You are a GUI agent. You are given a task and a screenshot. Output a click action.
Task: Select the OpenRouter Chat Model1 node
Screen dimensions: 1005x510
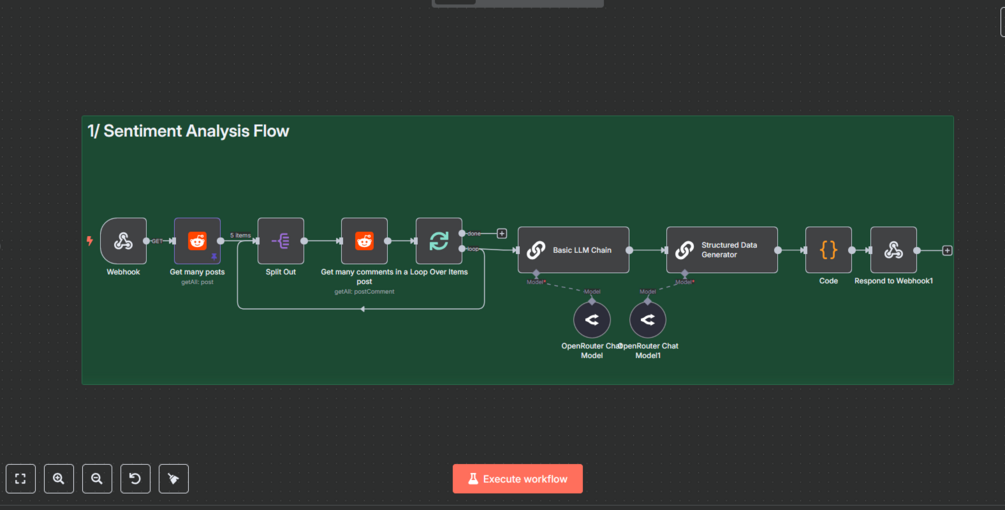(x=647, y=320)
